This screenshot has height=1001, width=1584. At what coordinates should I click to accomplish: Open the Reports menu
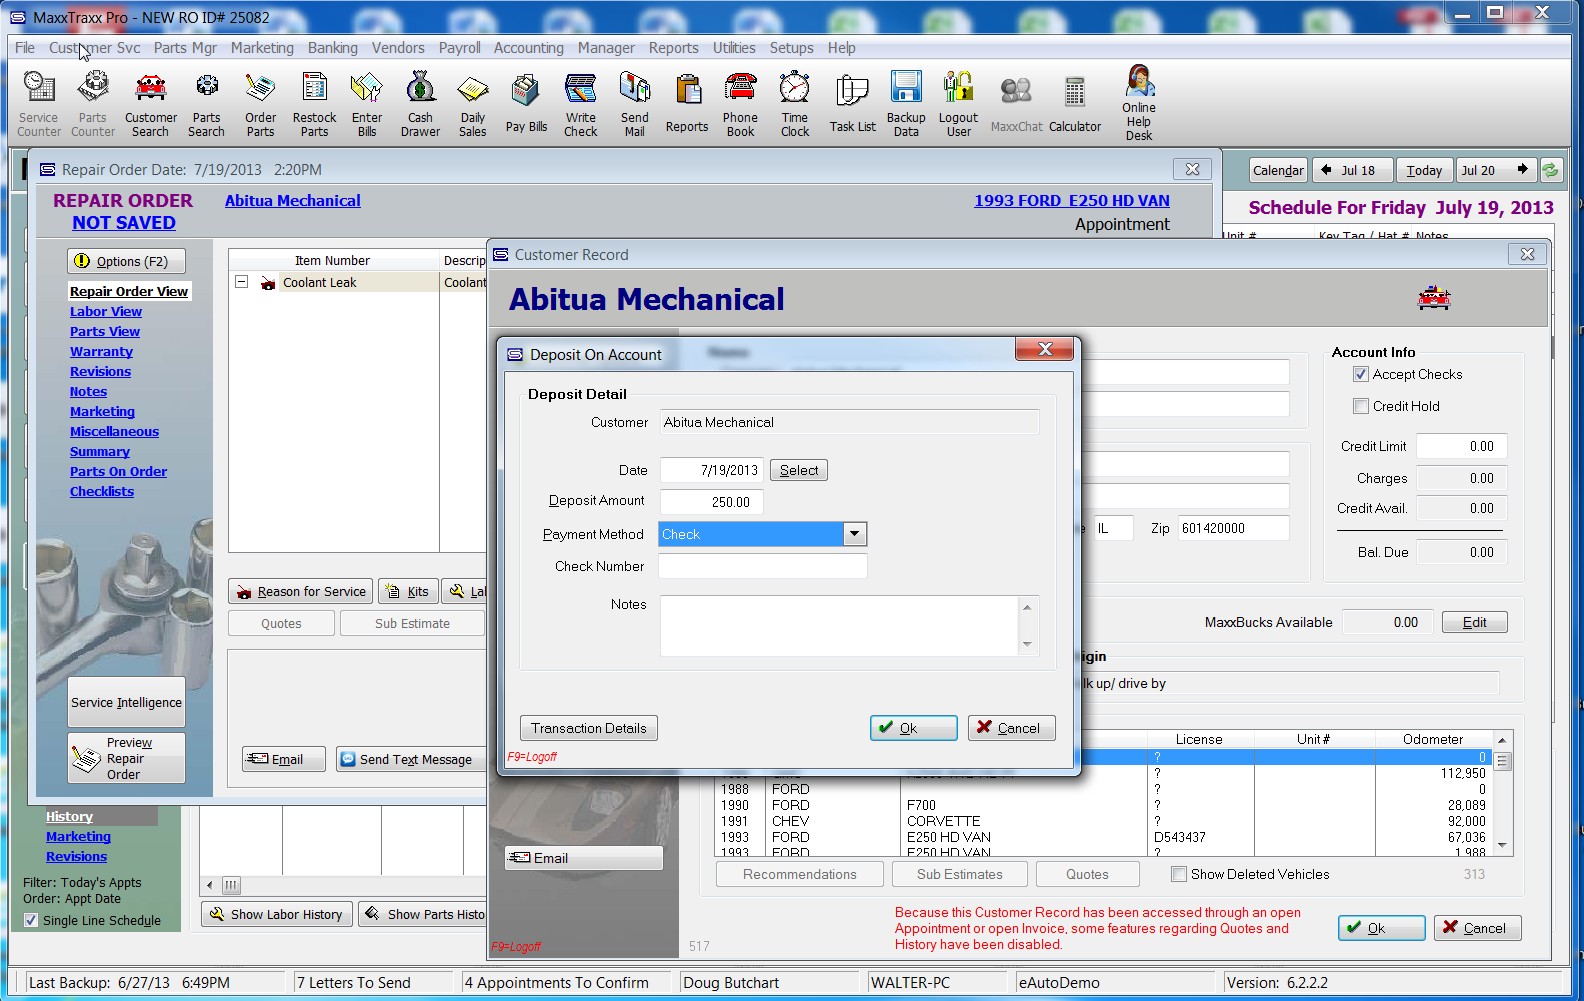(x=674, y=48)
